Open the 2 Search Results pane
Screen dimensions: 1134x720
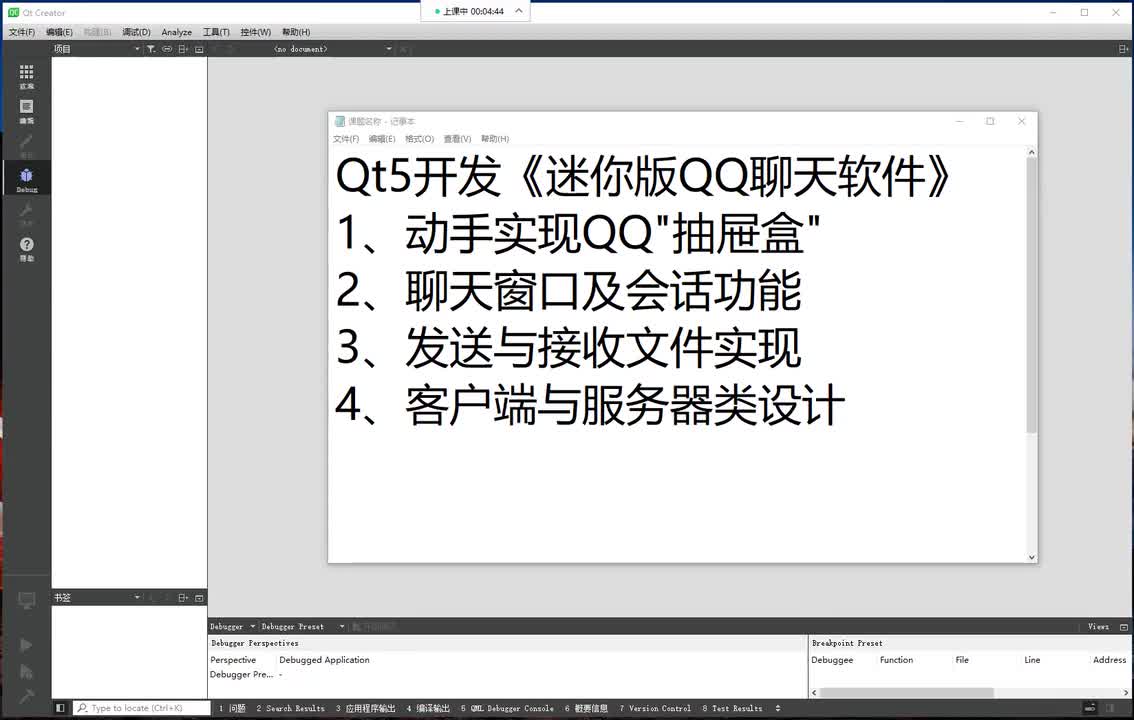click(290, 708)
